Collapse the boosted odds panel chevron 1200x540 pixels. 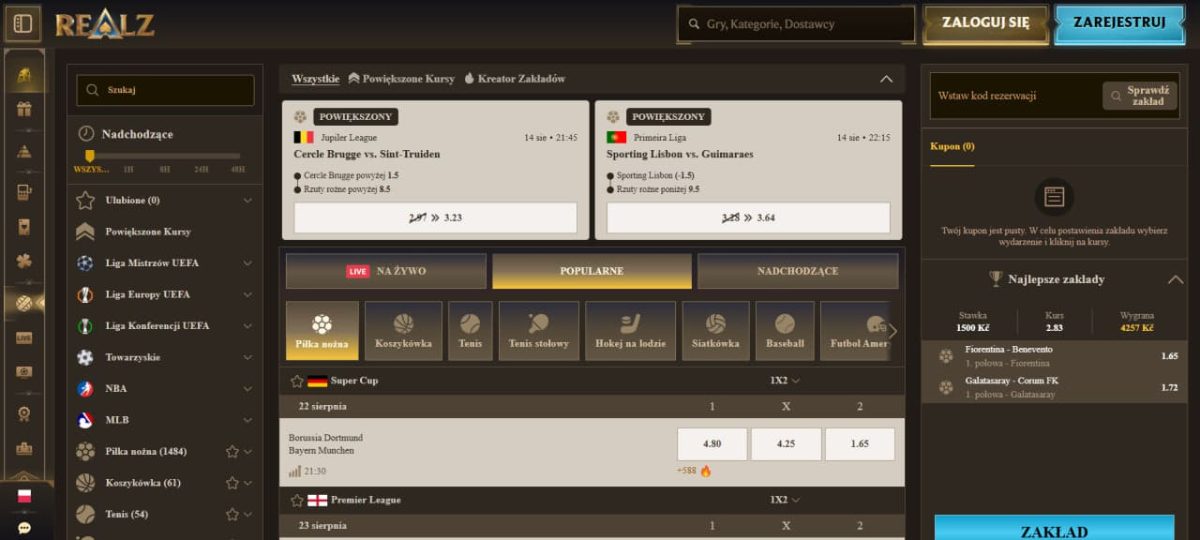886,79
